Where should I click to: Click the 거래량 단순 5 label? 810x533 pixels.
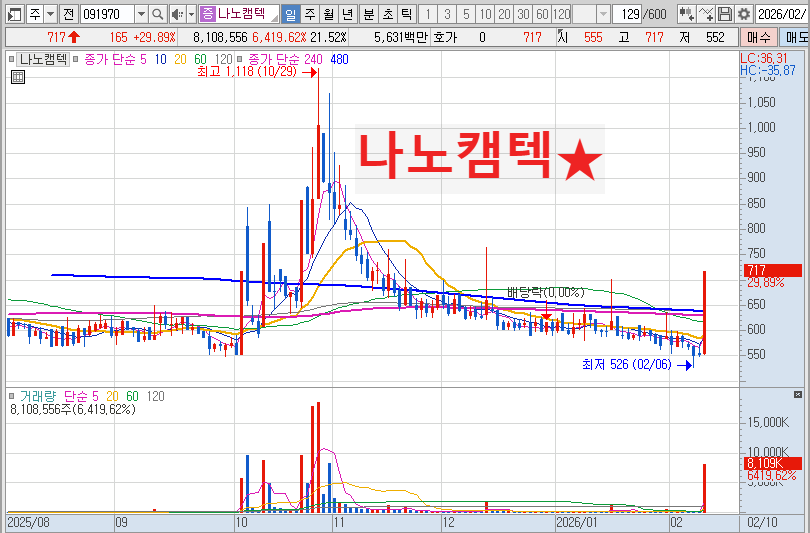tap(81, 396)
